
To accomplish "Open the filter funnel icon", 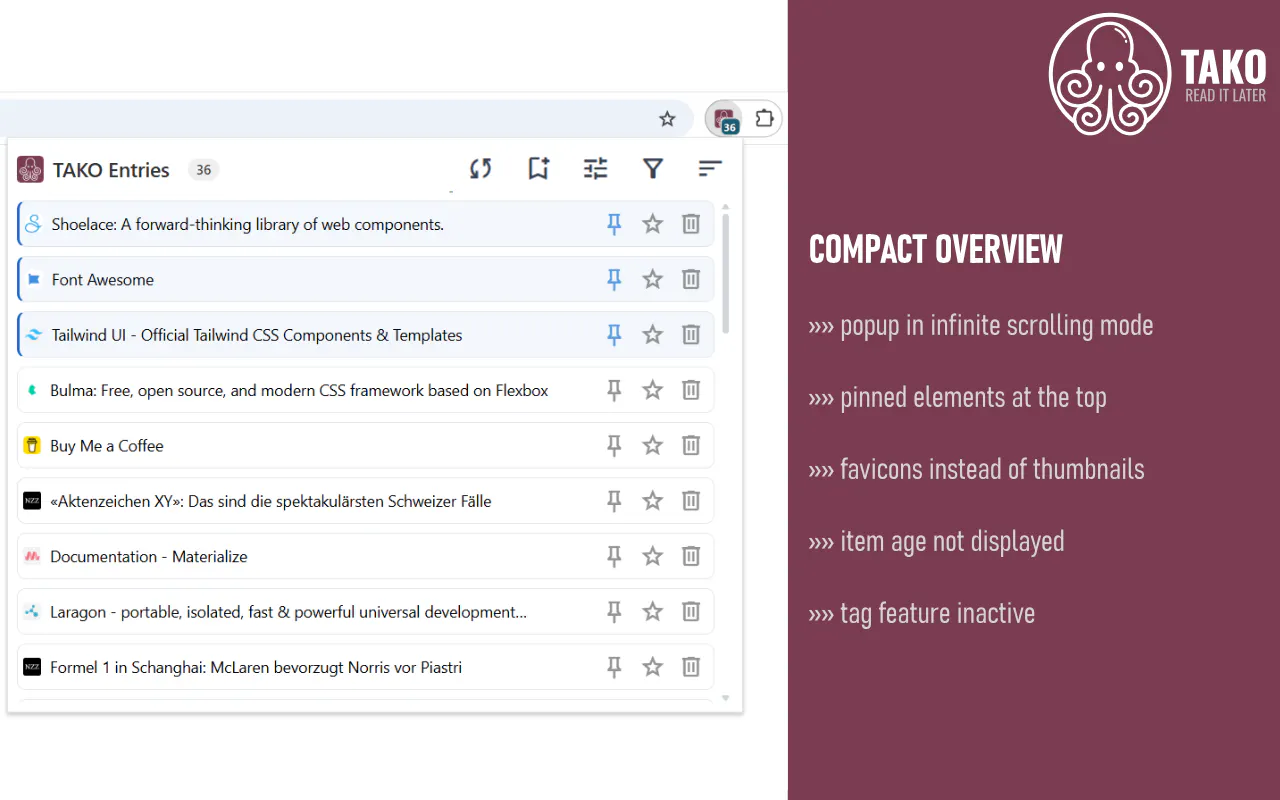I will [x=653, y=169].
